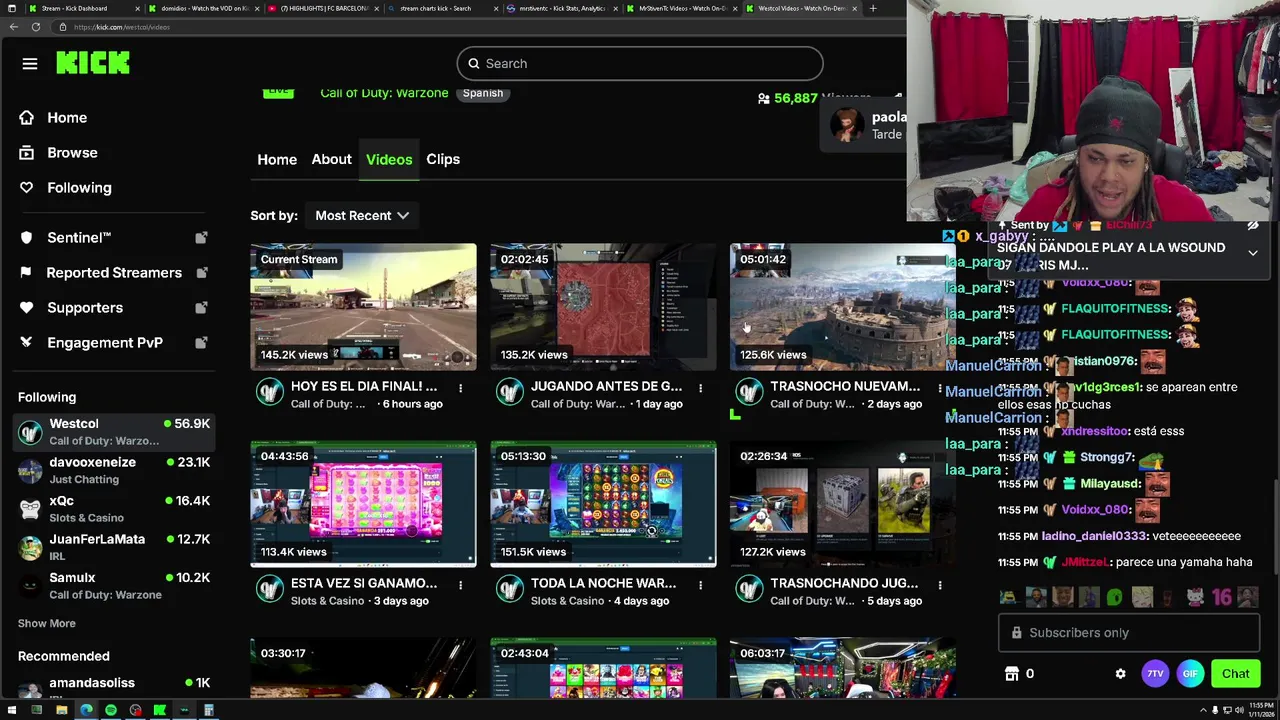Click the browser back arrow

pos(13,27)
